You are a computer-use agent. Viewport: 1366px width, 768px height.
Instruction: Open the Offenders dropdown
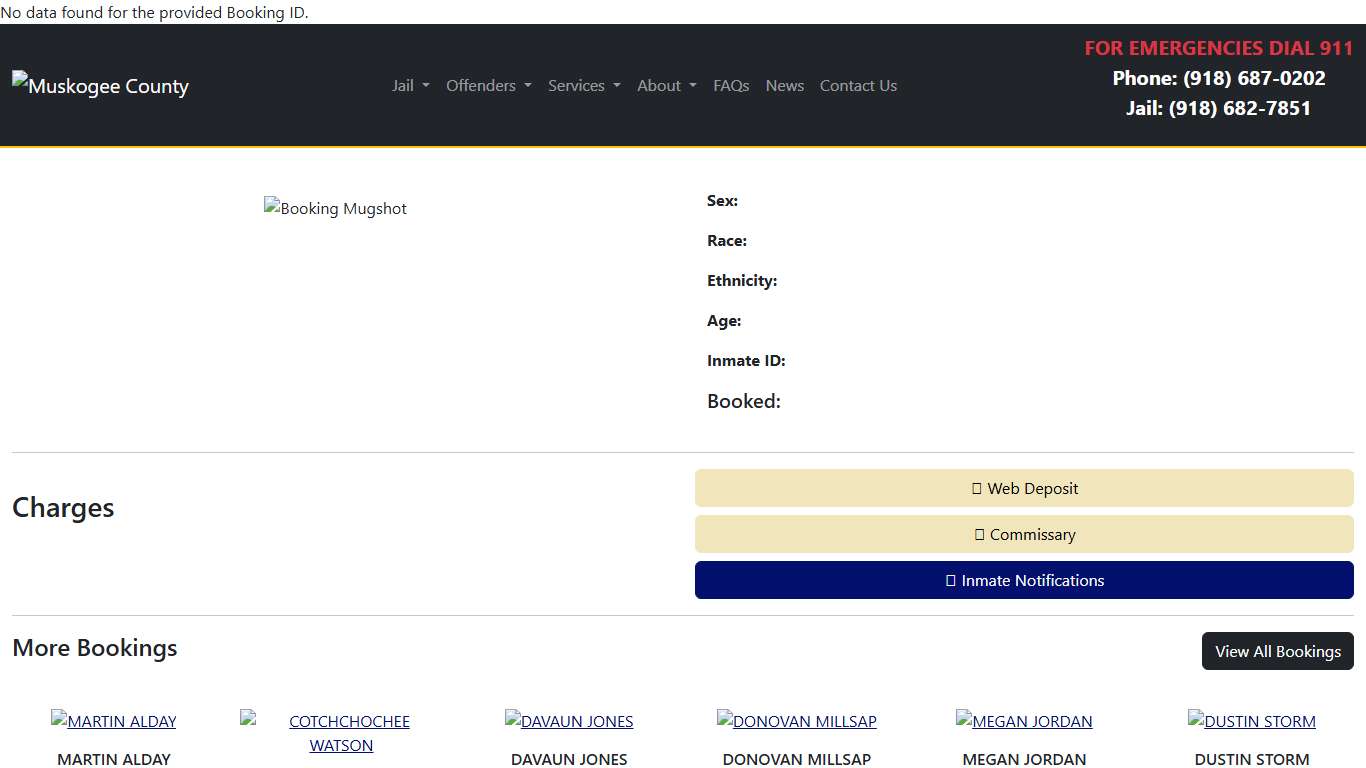tap(488, 85)
